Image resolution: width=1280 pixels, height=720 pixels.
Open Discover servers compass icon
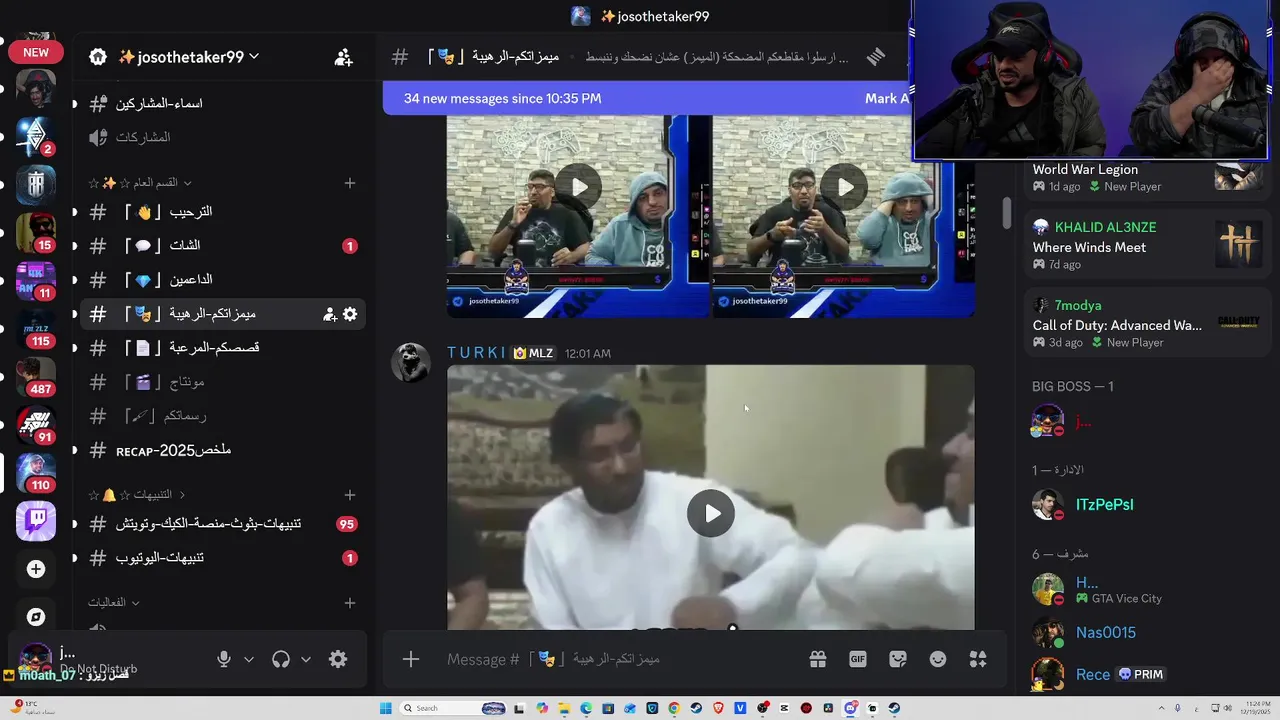tap(36, 617)
